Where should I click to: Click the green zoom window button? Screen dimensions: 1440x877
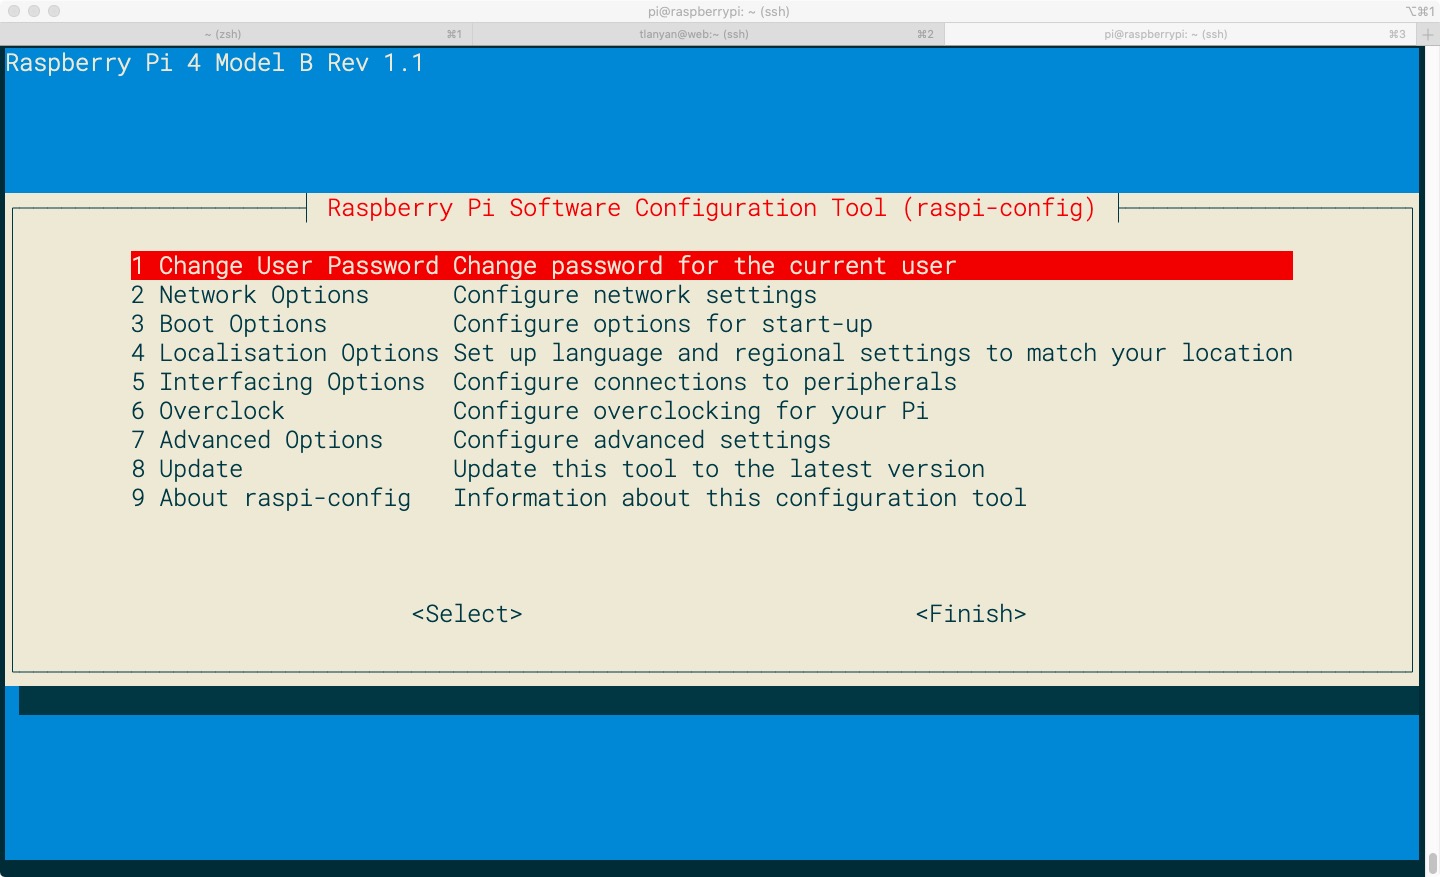pos(54,11)
